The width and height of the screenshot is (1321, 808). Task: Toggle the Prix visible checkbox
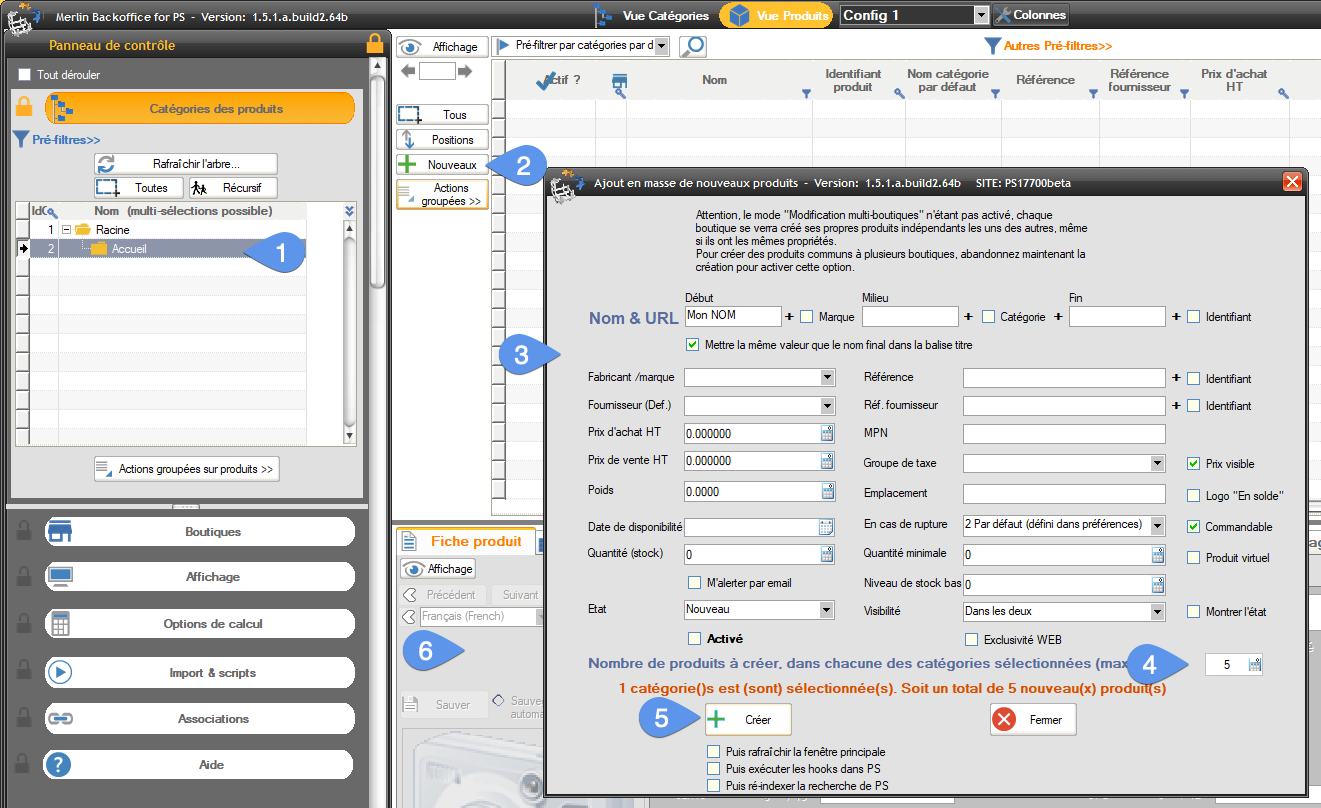1193,464
